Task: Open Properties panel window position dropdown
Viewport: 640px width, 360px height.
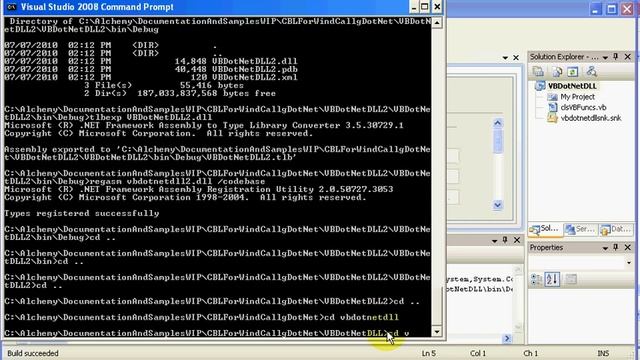Action: [605, 248]
